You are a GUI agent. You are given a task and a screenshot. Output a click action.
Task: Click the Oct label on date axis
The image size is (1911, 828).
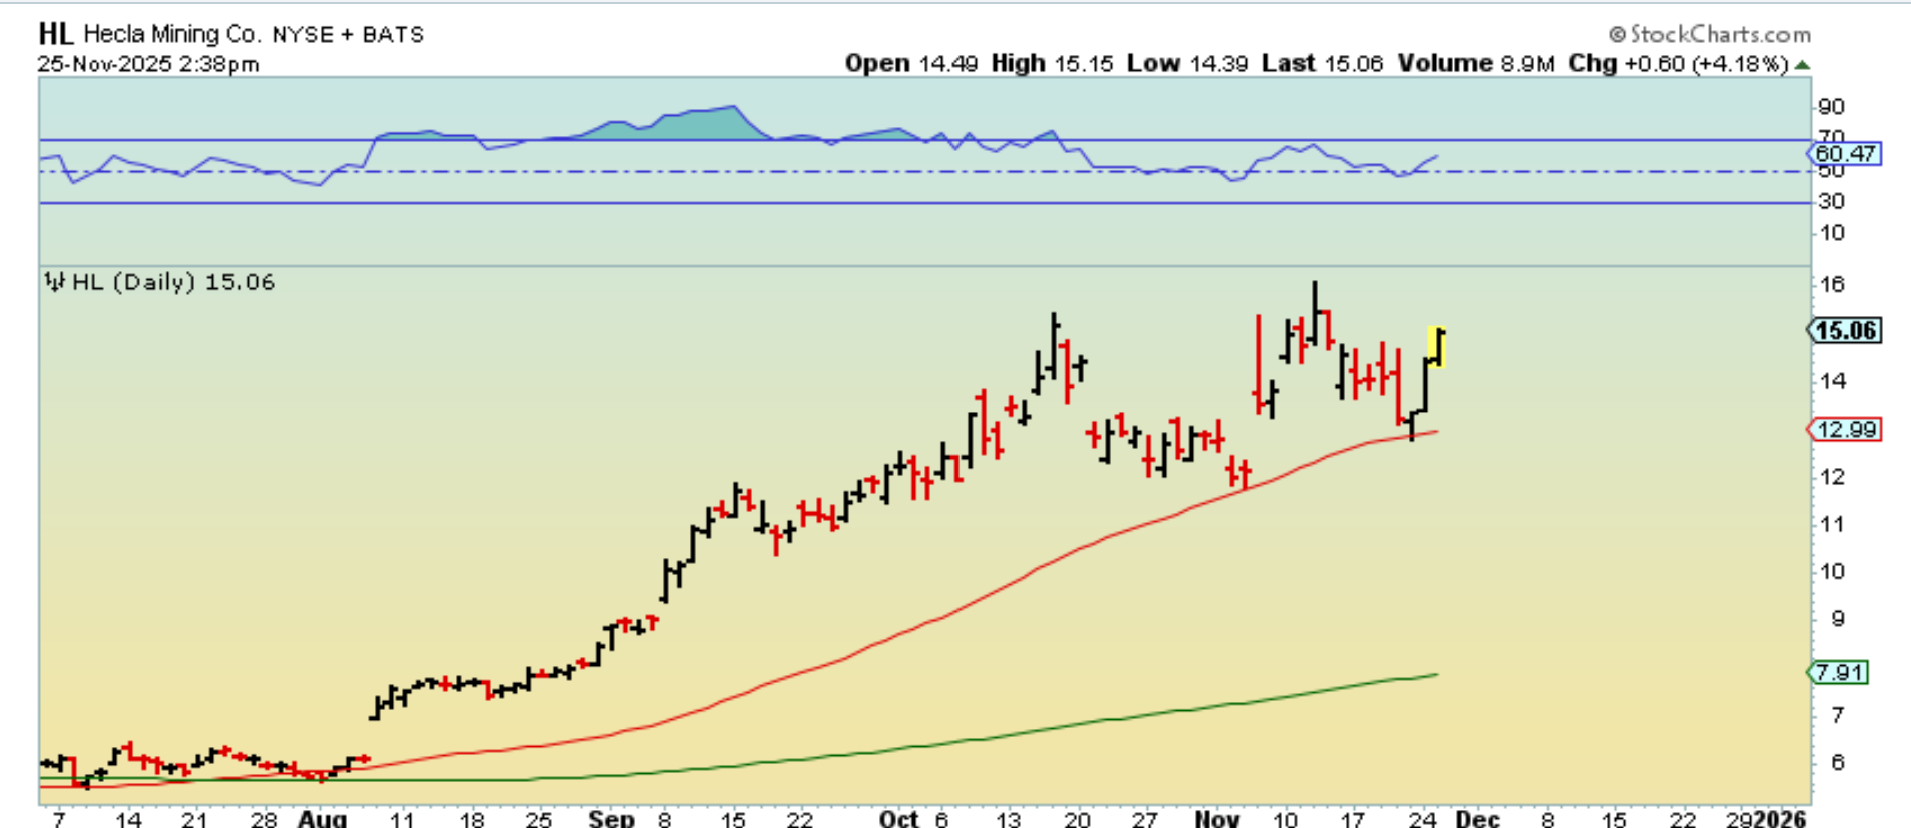click(x=898, y=818)
